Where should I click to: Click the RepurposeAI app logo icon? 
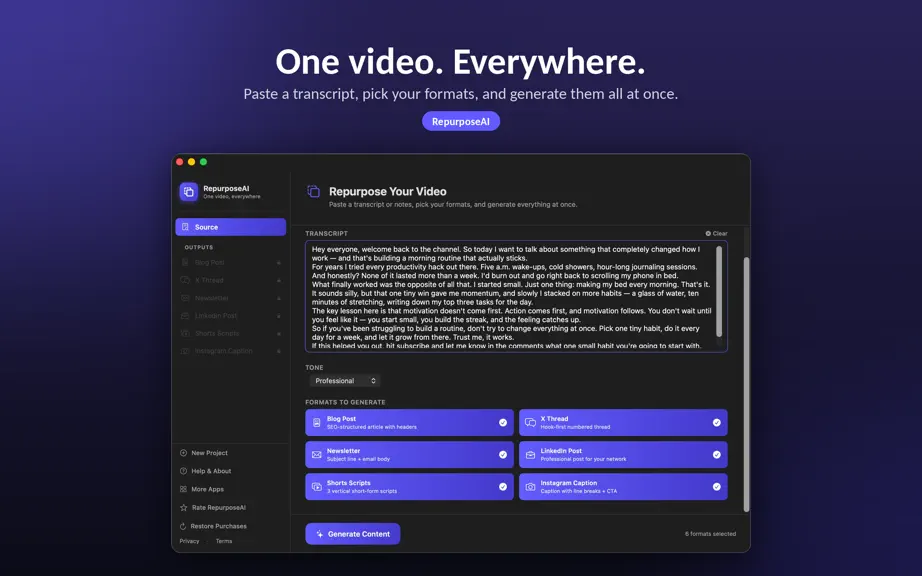pyautogui.click(x=189, y=192)
